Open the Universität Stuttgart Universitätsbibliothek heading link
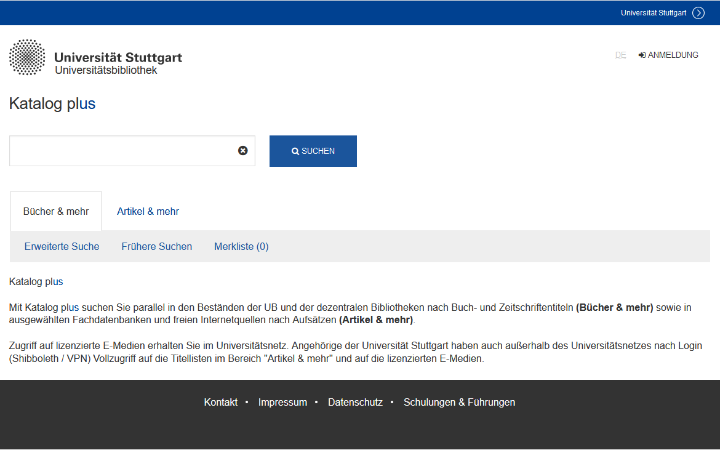Screen dimensions: 720x450 coord(118,63)
